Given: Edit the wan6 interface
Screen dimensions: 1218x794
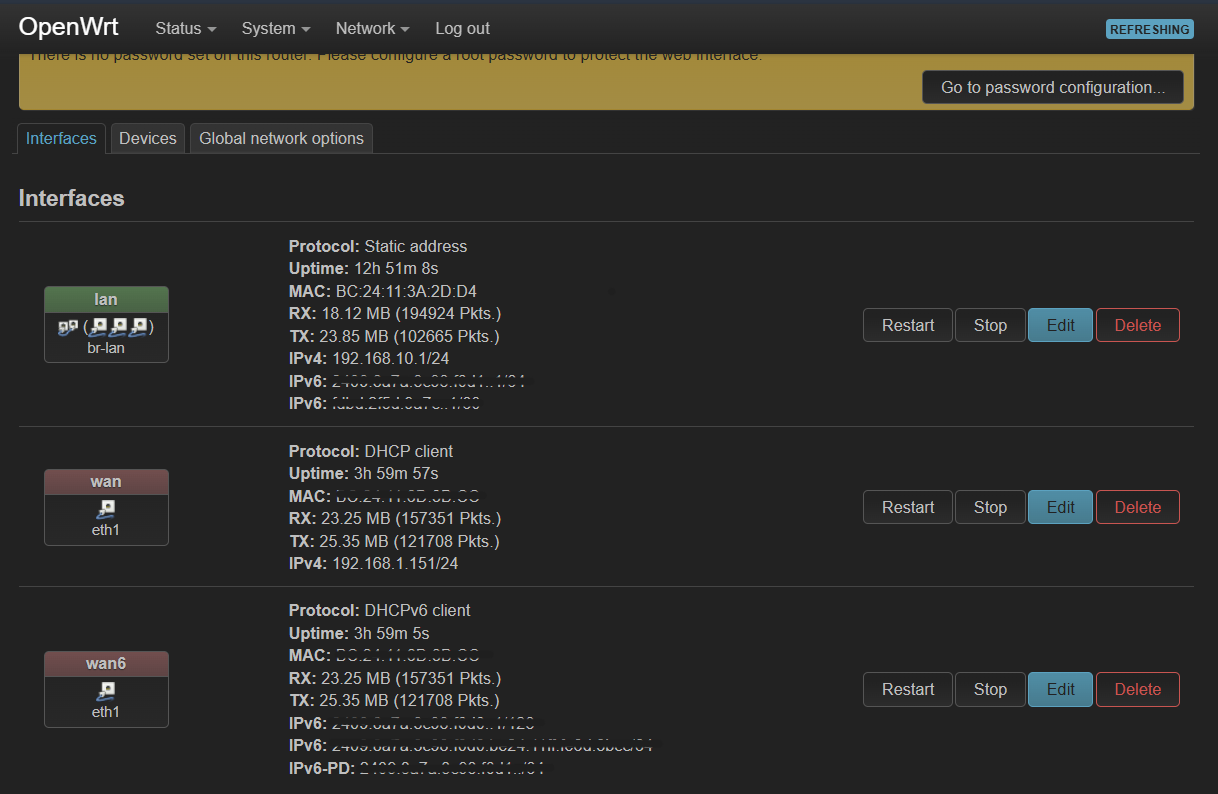Looking at the screenshot, I should tap(1060, 689).
